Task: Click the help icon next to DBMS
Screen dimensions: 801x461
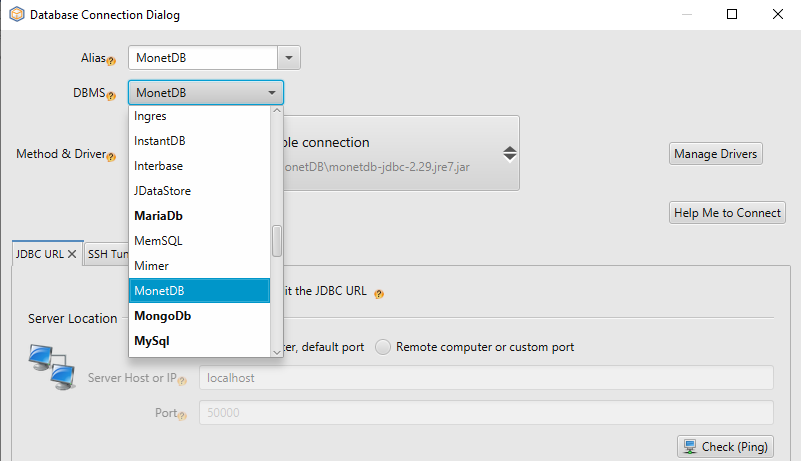Action: tap(111, 96)
